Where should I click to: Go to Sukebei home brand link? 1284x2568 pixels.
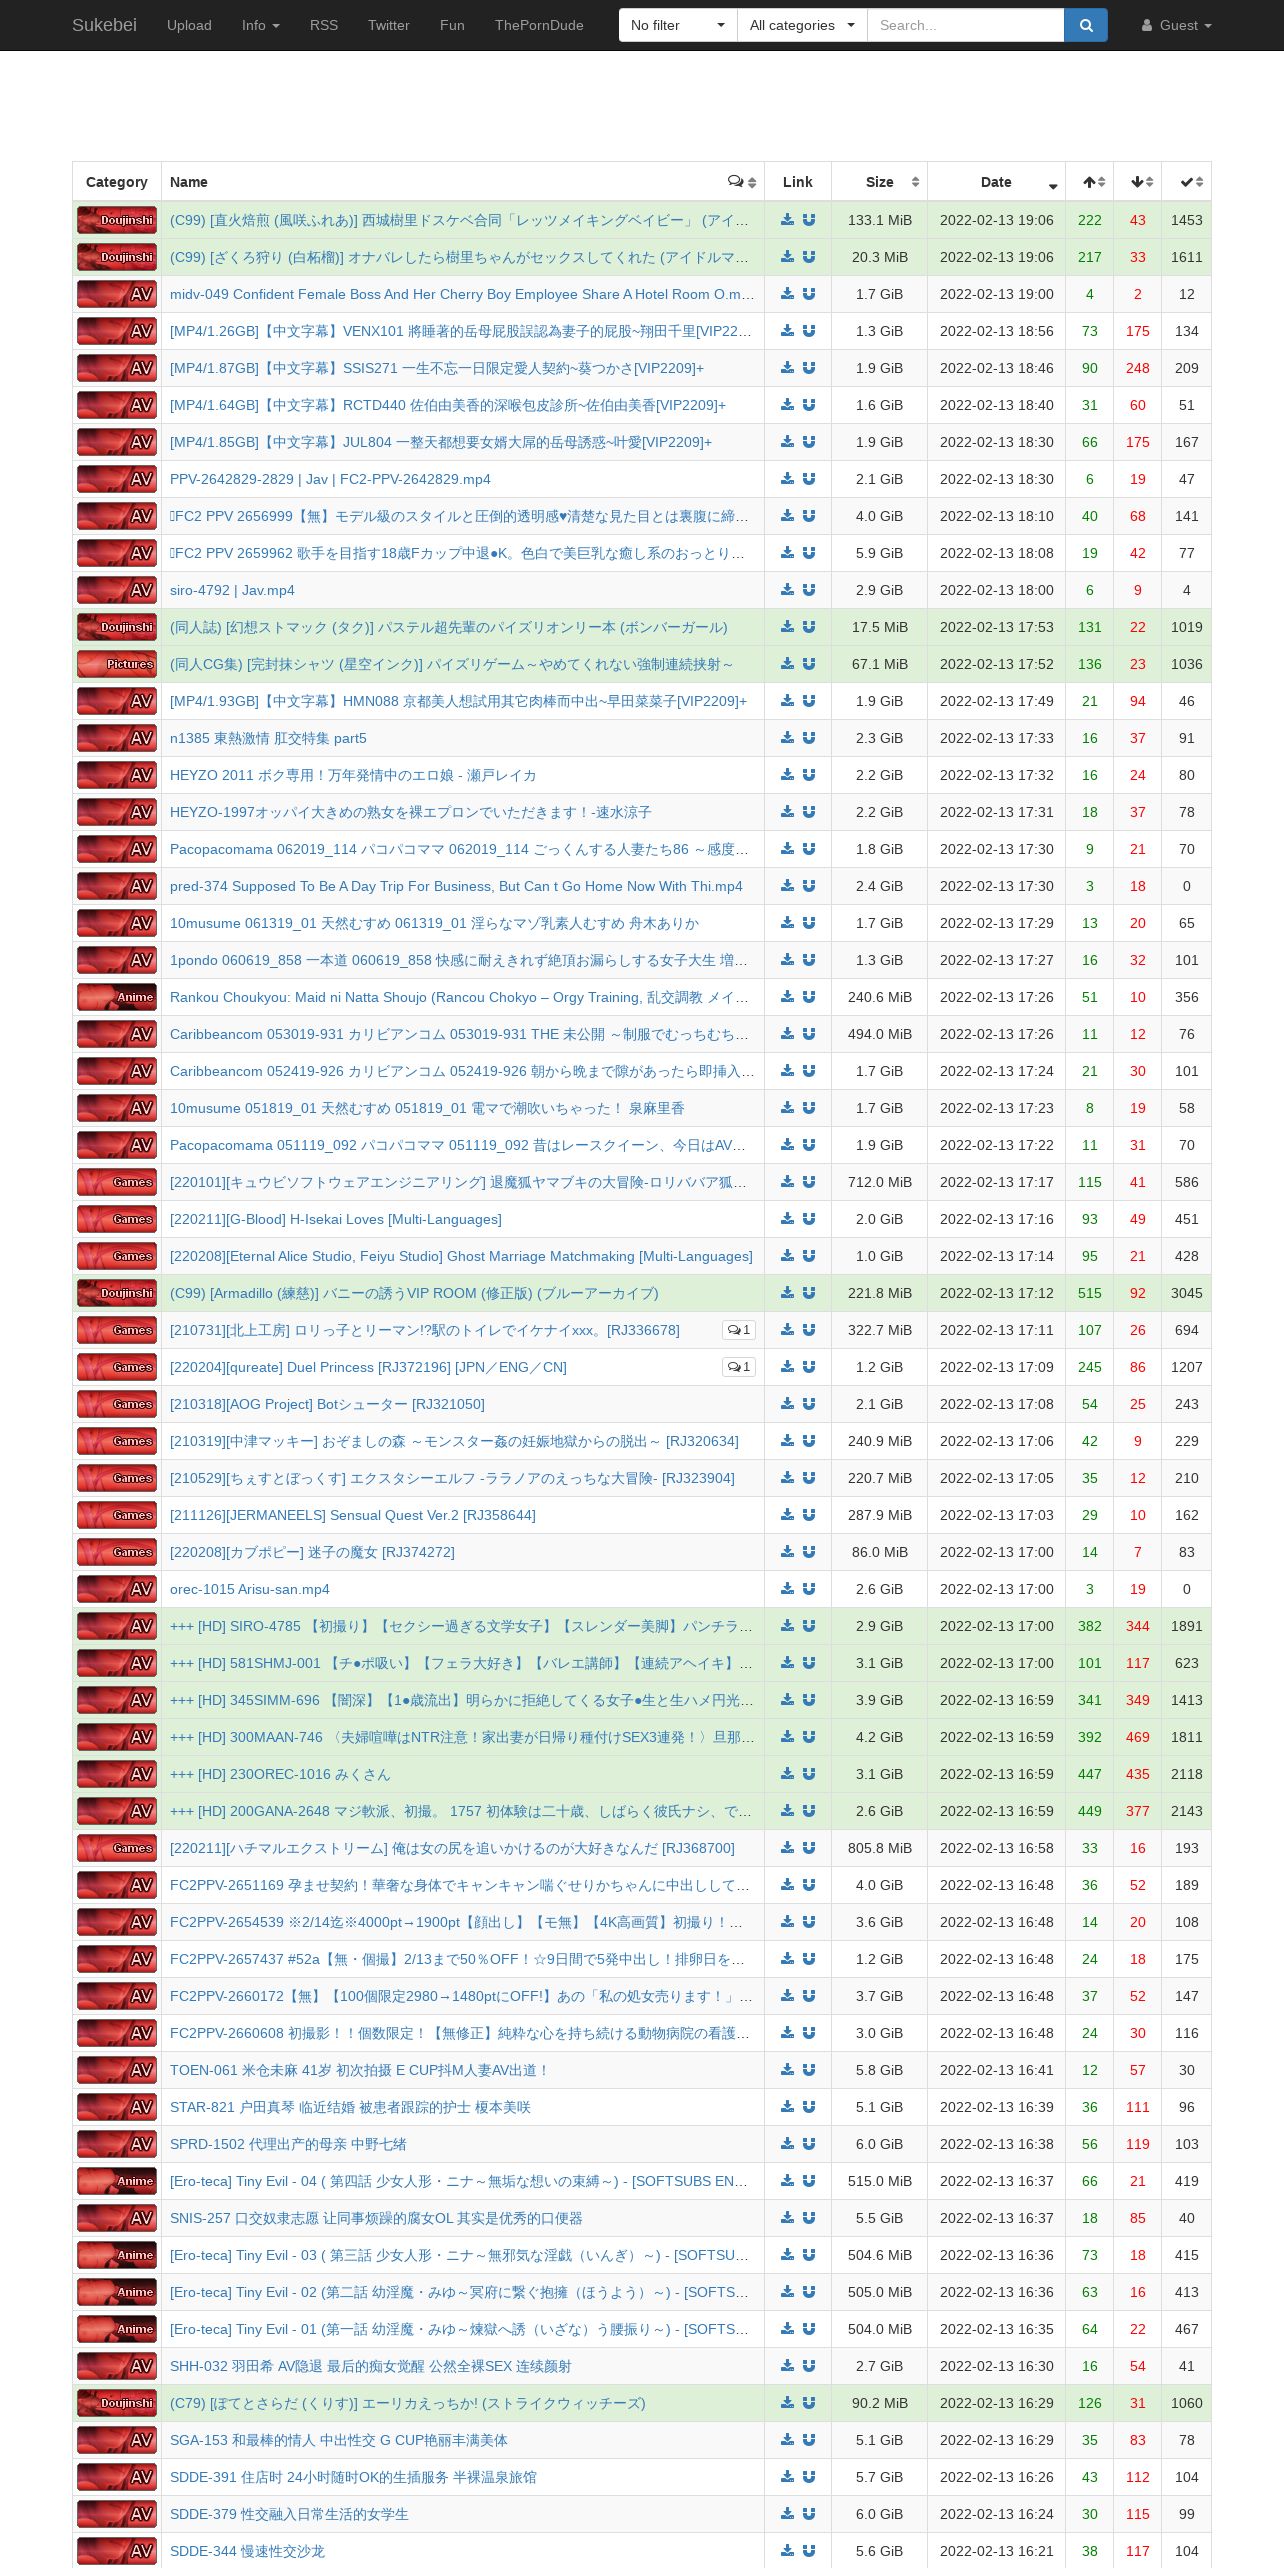click(104, 25)
